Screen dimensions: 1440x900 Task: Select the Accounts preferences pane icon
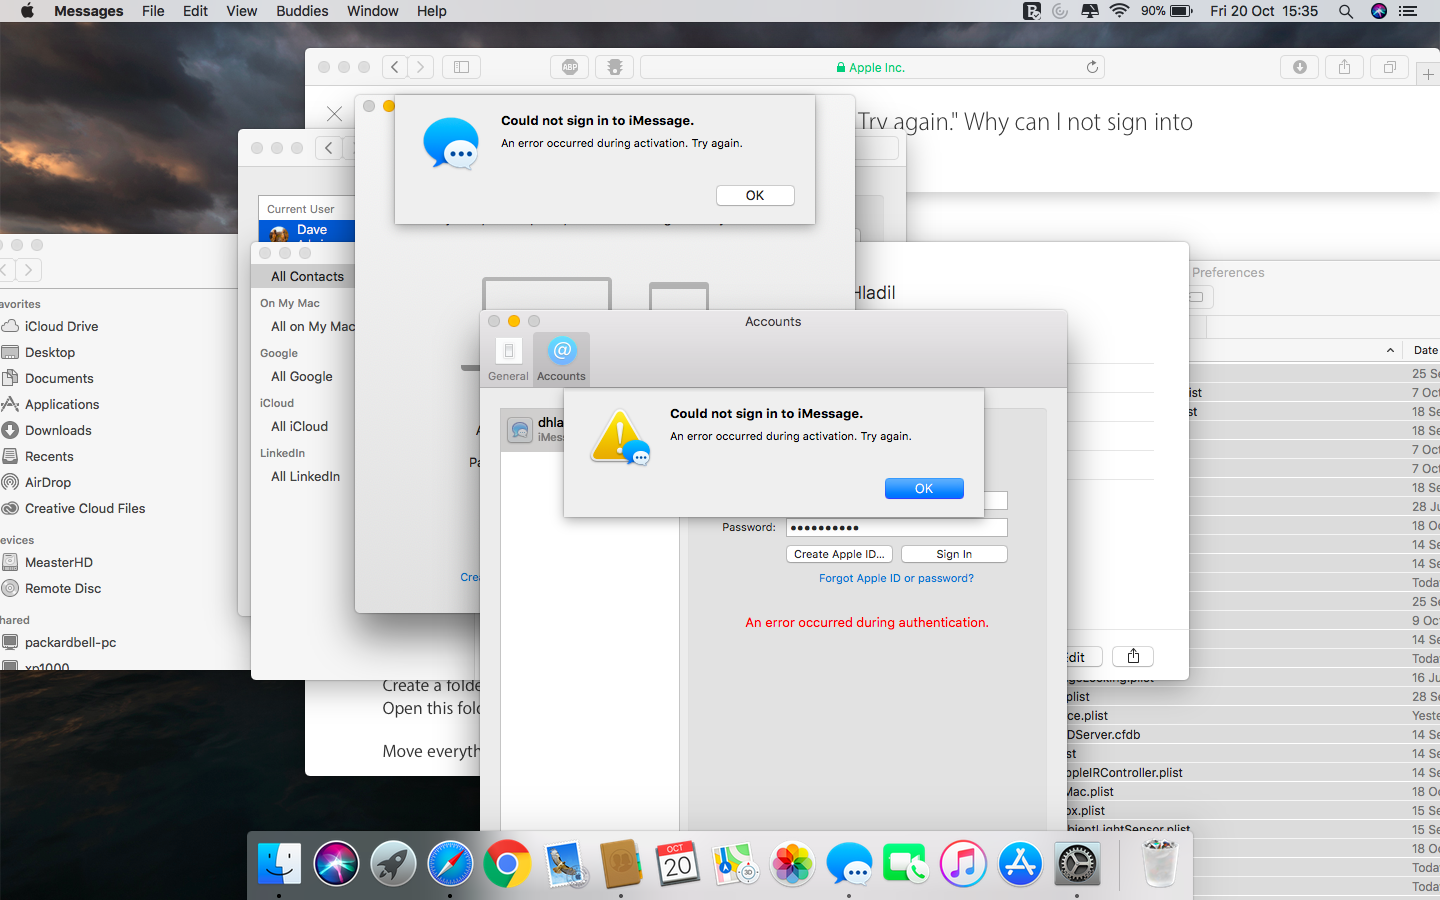click(561, 360)
